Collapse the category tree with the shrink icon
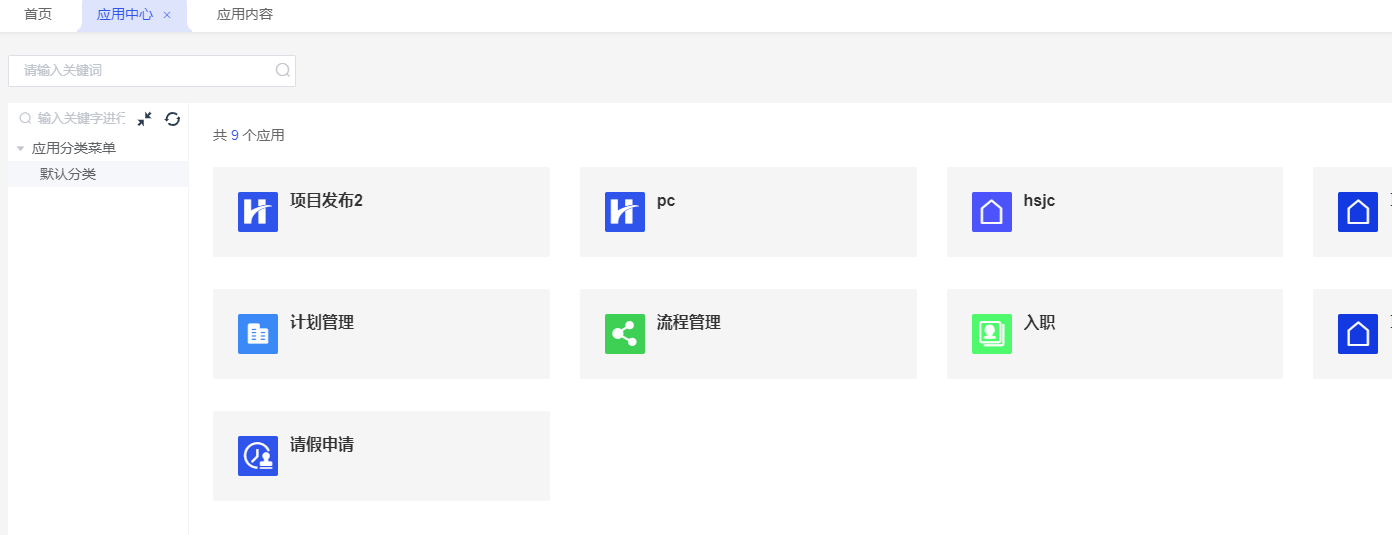This screenshot has height=535, width=1392. 145,119
